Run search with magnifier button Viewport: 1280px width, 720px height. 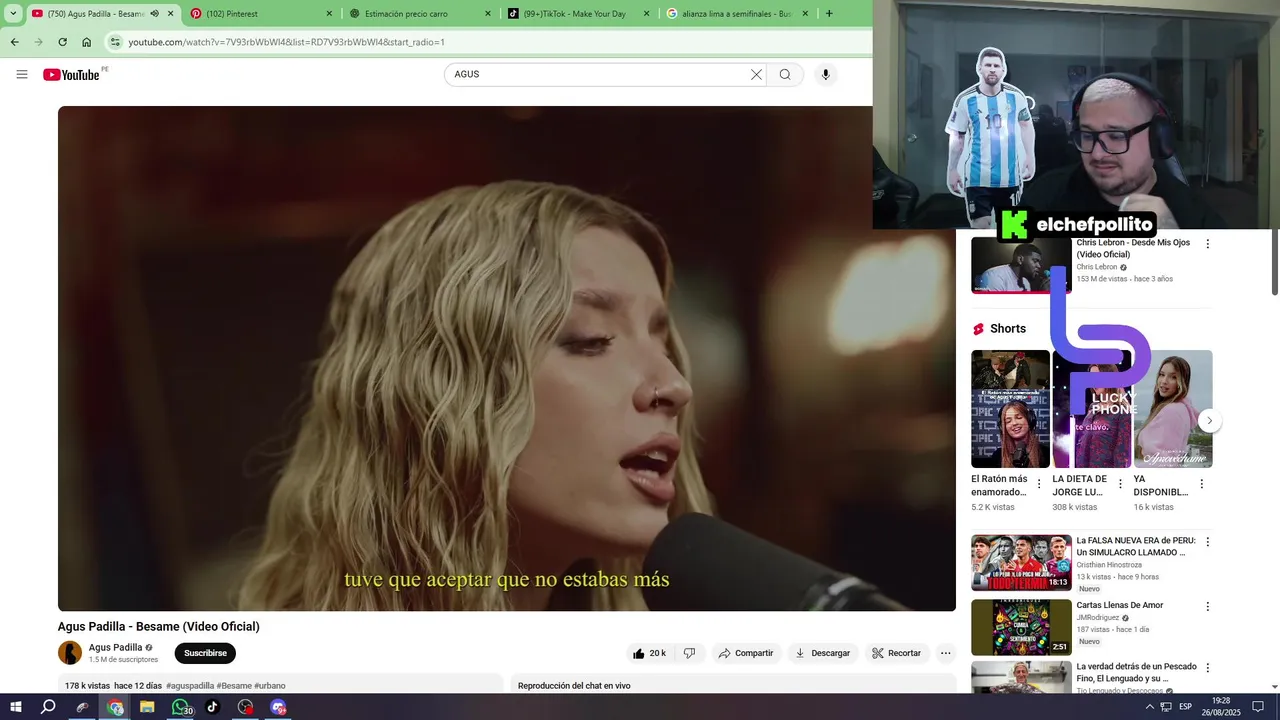[x=785, y=74]
